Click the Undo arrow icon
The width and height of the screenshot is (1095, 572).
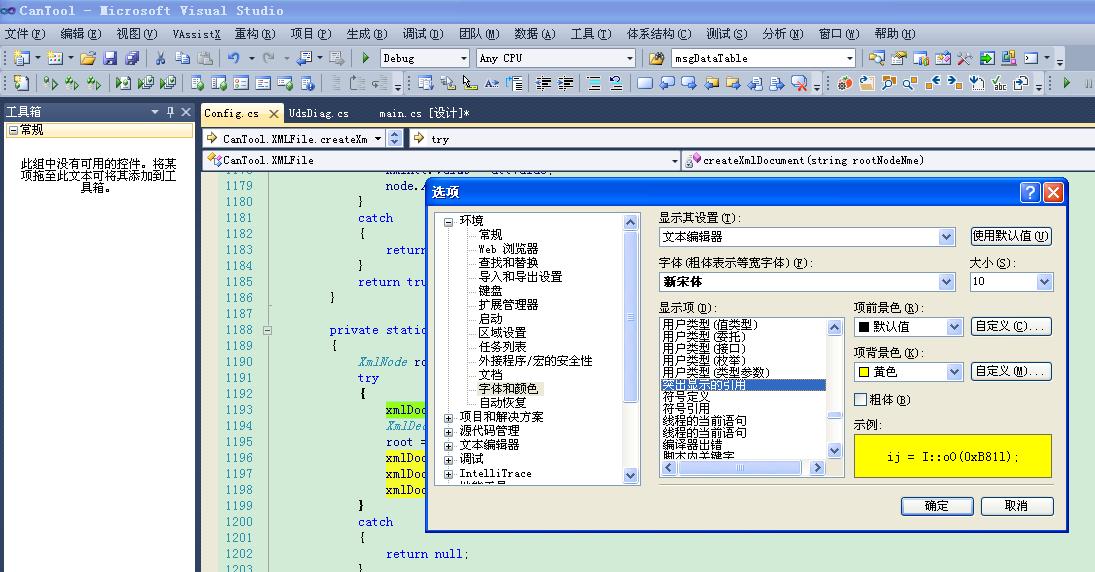click(x=234, y=58)
